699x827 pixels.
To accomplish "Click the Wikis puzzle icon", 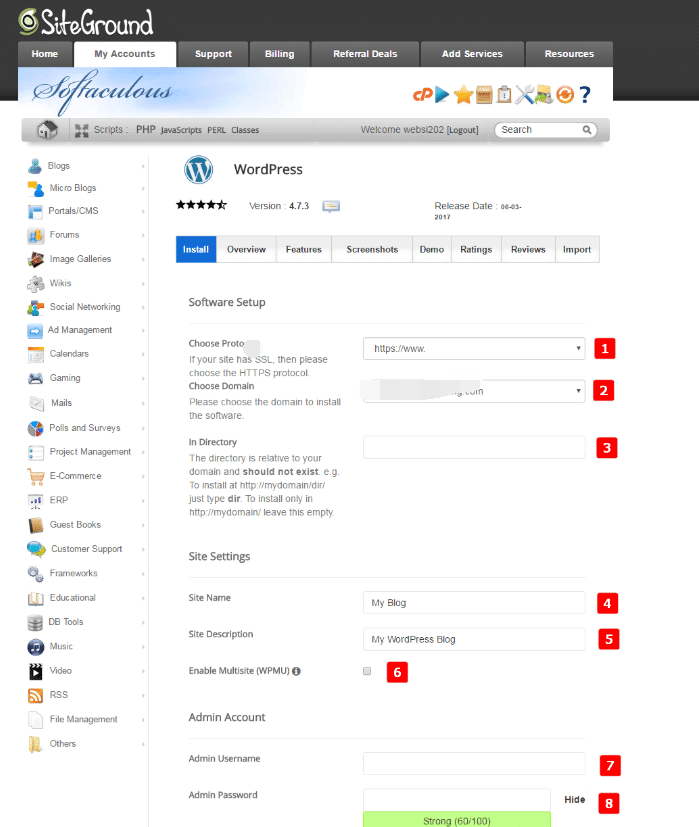I will pyautogui.click(x=35, y=284).
